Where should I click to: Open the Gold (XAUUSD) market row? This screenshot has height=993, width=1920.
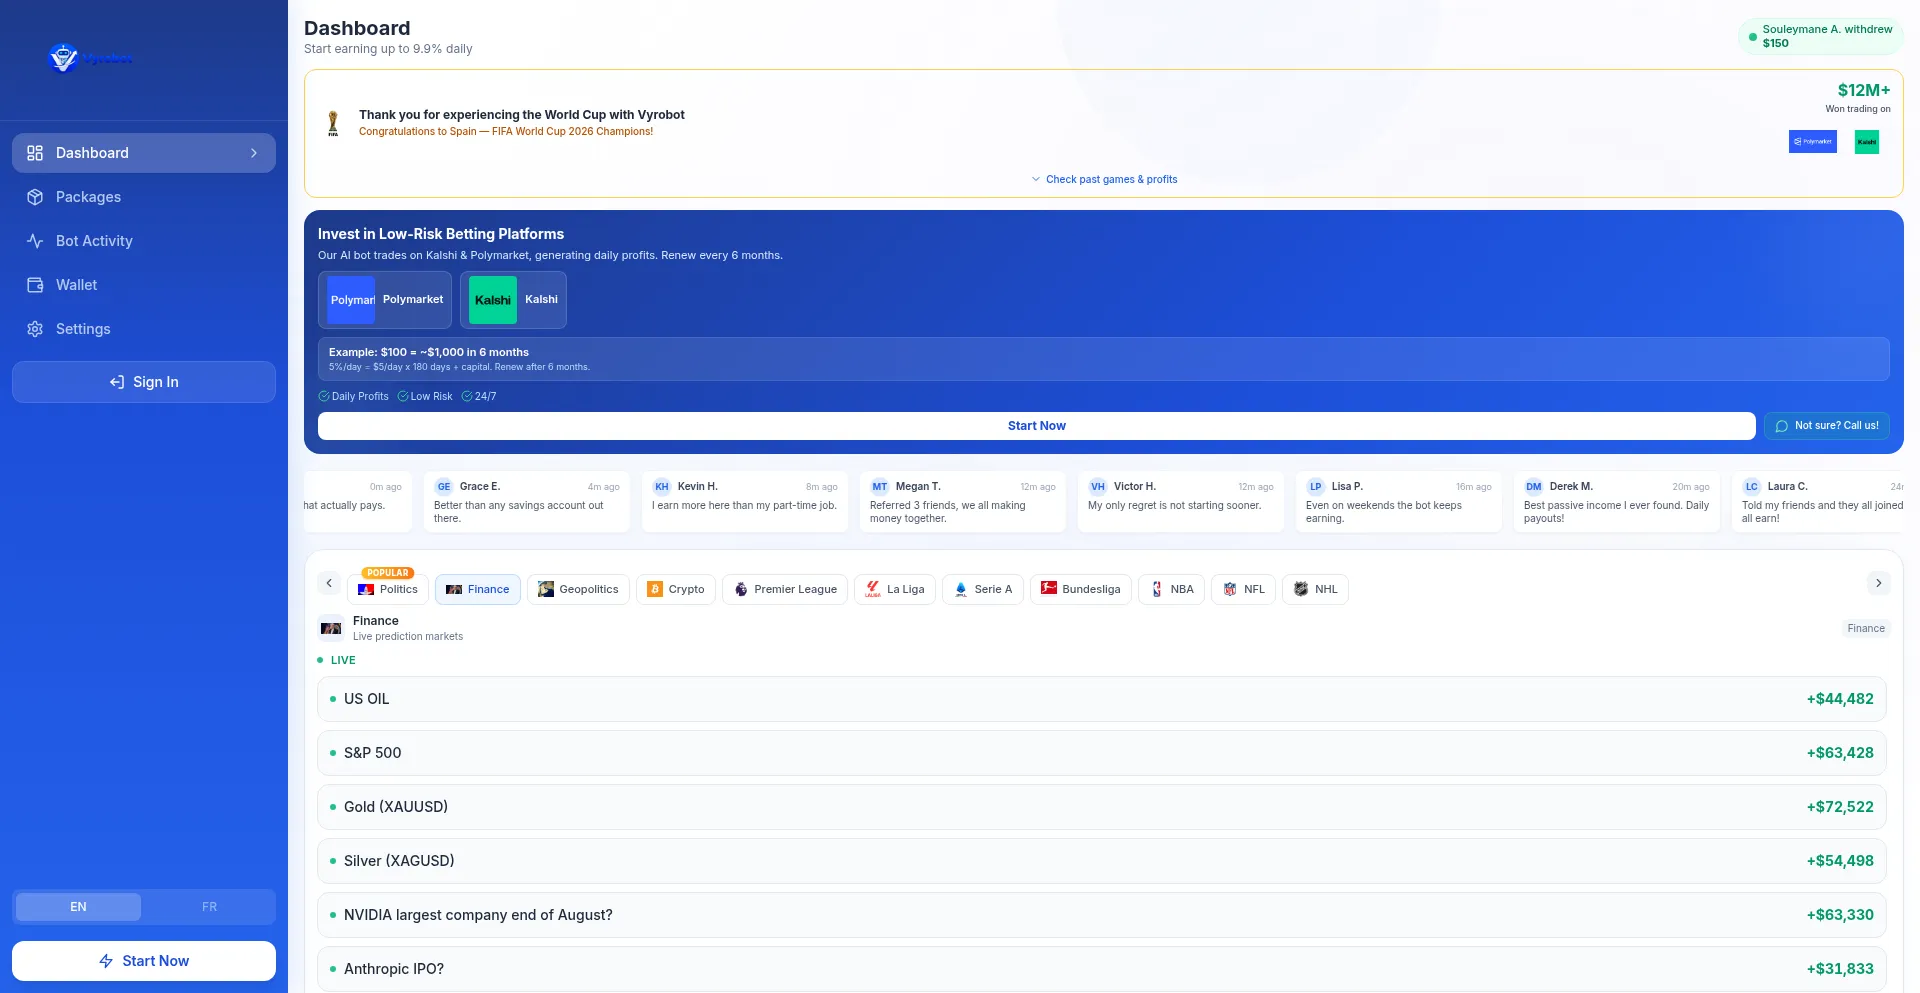pyautogui.click(x=1102, y=807)
